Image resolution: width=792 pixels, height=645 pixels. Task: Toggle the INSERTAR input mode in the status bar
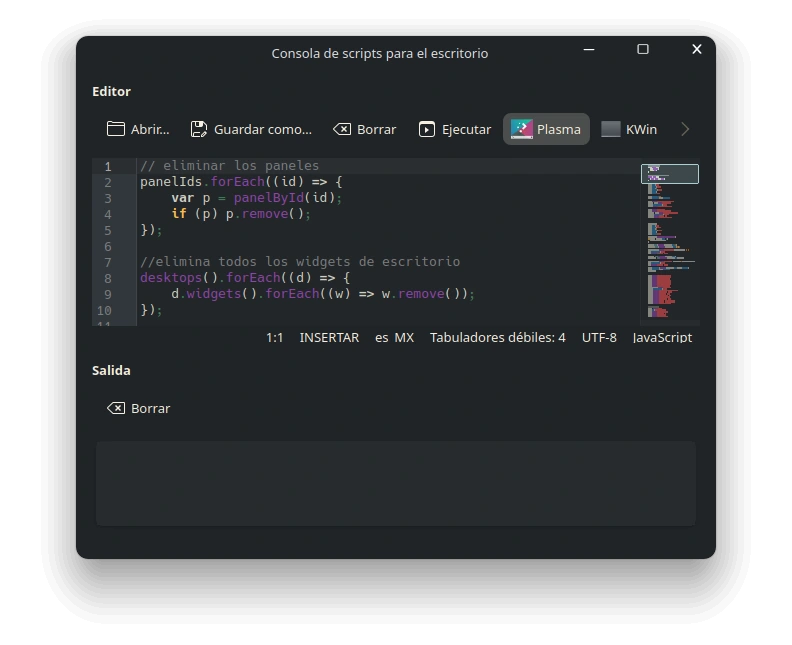[329, 337]
